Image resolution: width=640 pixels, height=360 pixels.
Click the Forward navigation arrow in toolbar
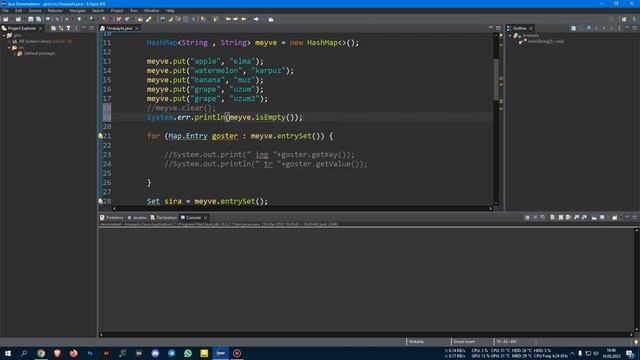[x=256, y=19]
